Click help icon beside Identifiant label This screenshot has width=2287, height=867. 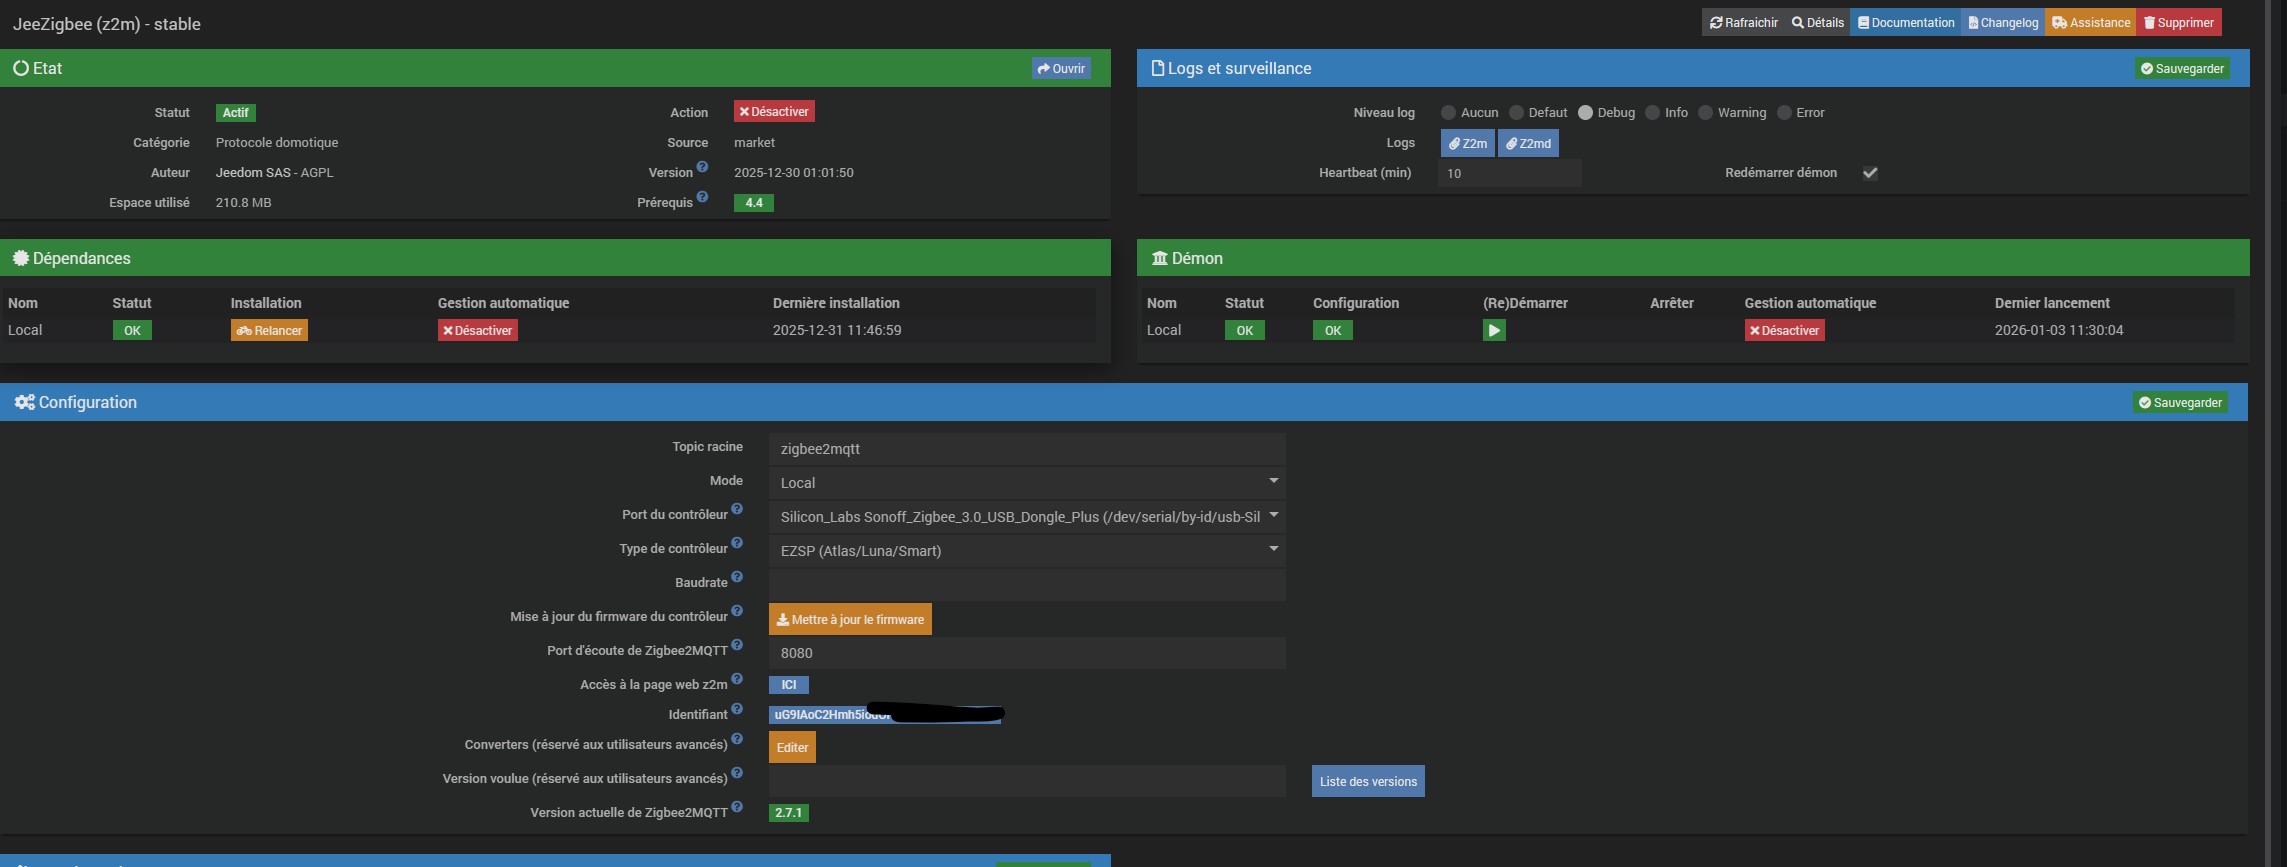click(737, 709)
